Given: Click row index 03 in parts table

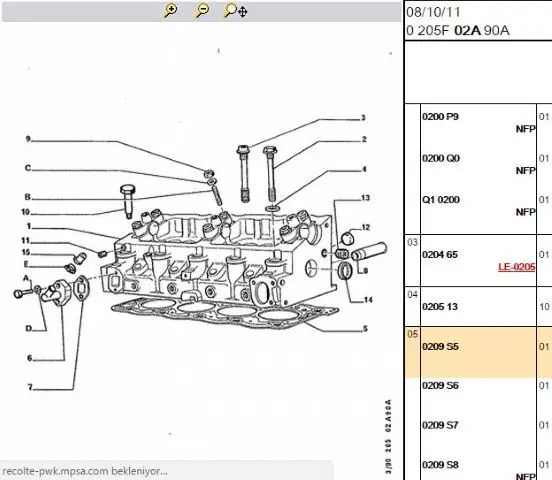Looking at the screenshot, I should click(x=412, y=242).
